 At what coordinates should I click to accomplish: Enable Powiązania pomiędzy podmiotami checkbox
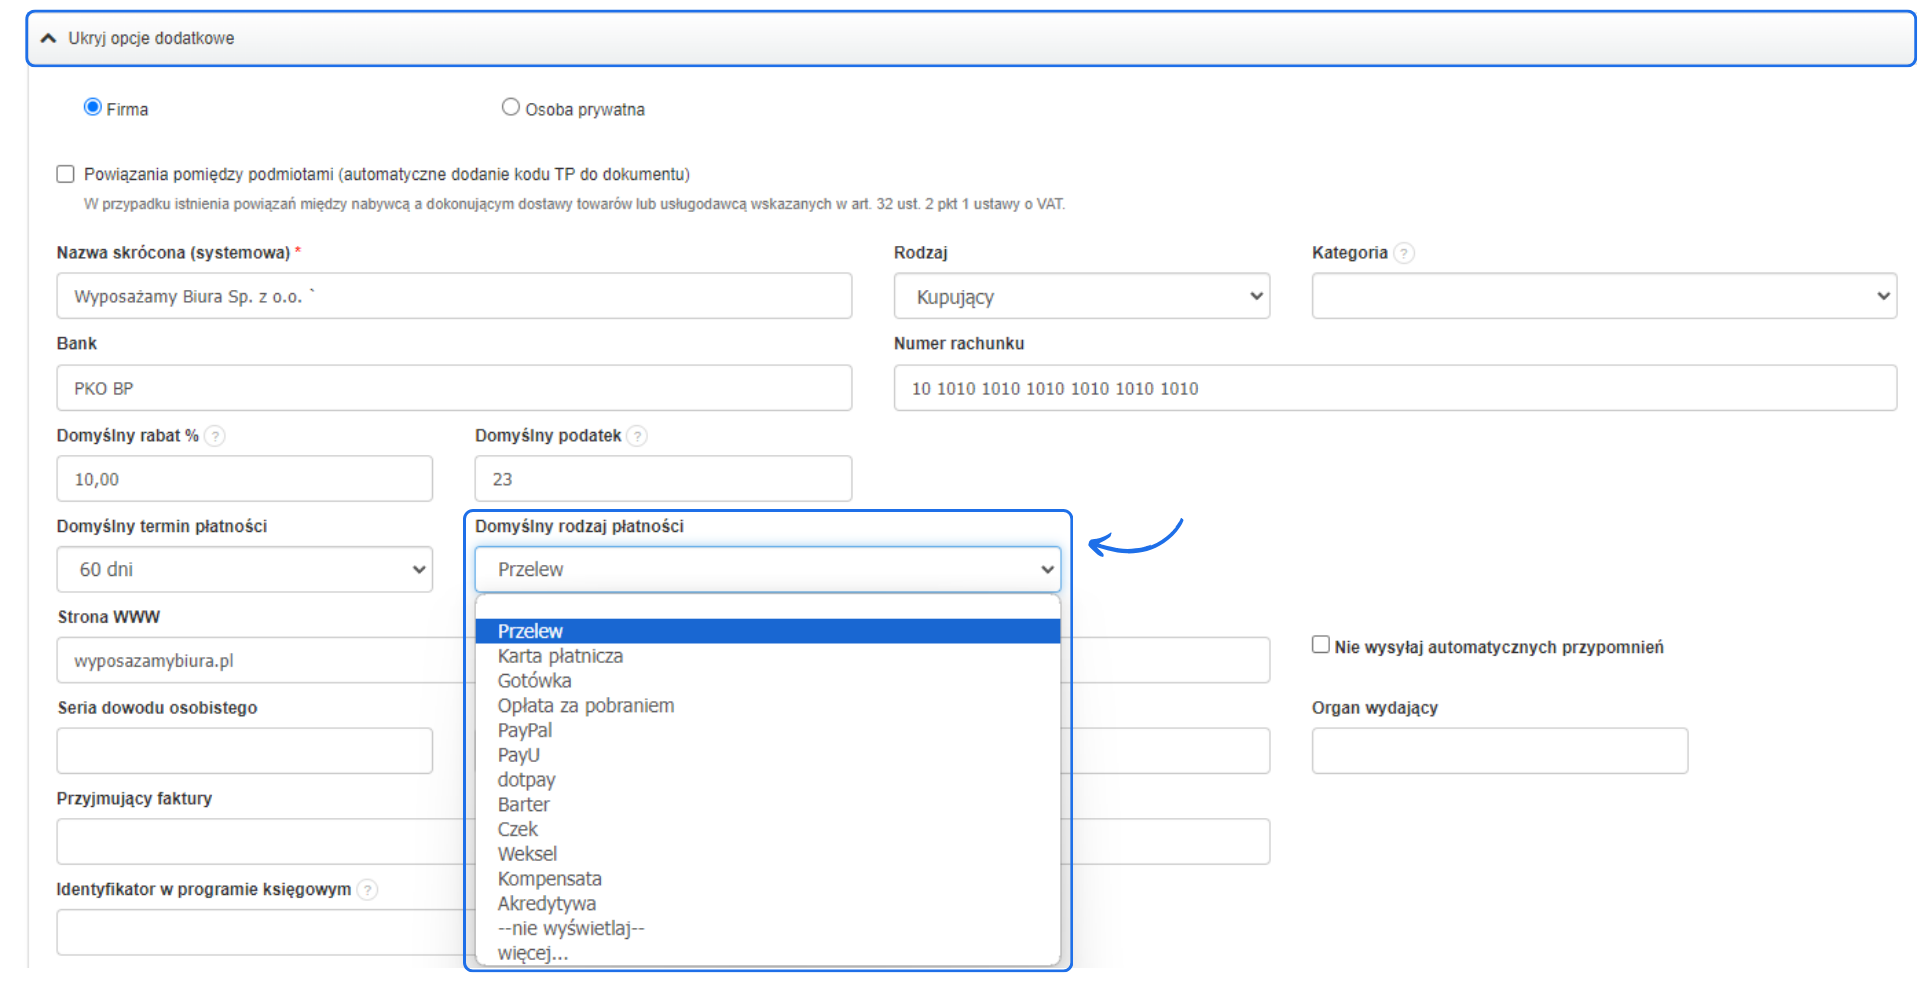66,174
